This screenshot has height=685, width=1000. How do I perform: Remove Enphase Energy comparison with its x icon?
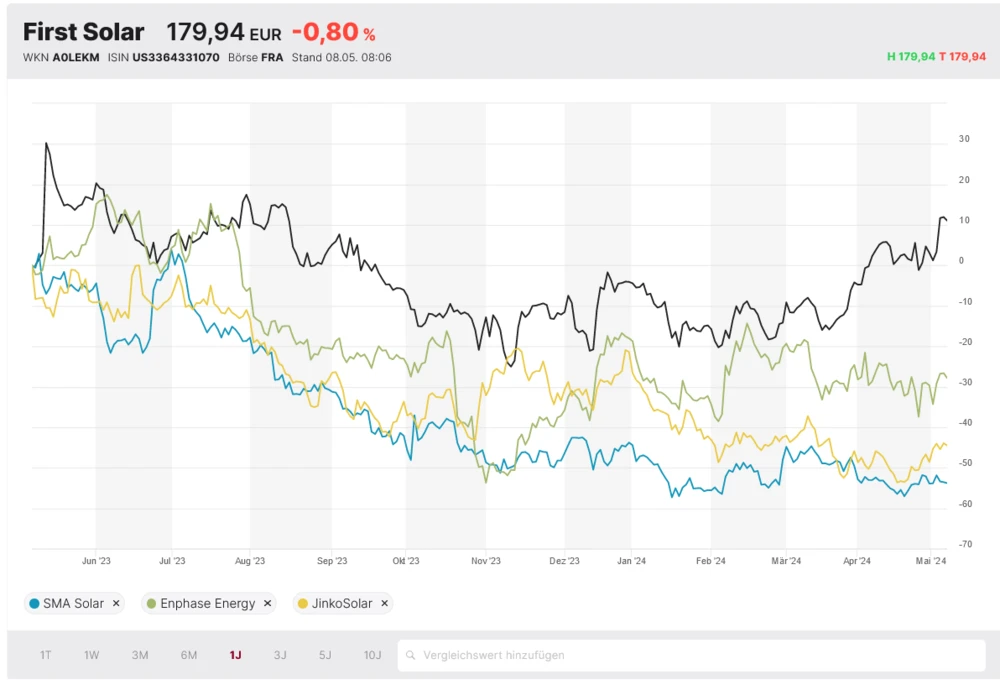click(267, 604)
